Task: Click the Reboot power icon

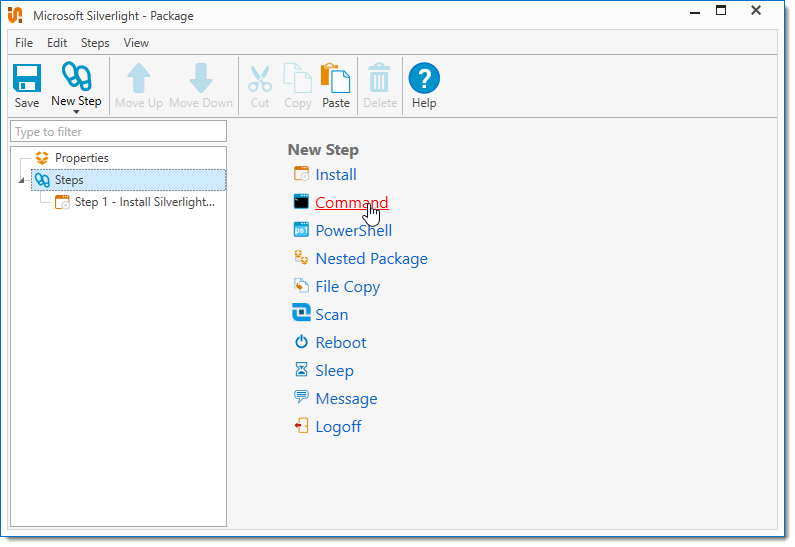Action: (x=301, y=342)
